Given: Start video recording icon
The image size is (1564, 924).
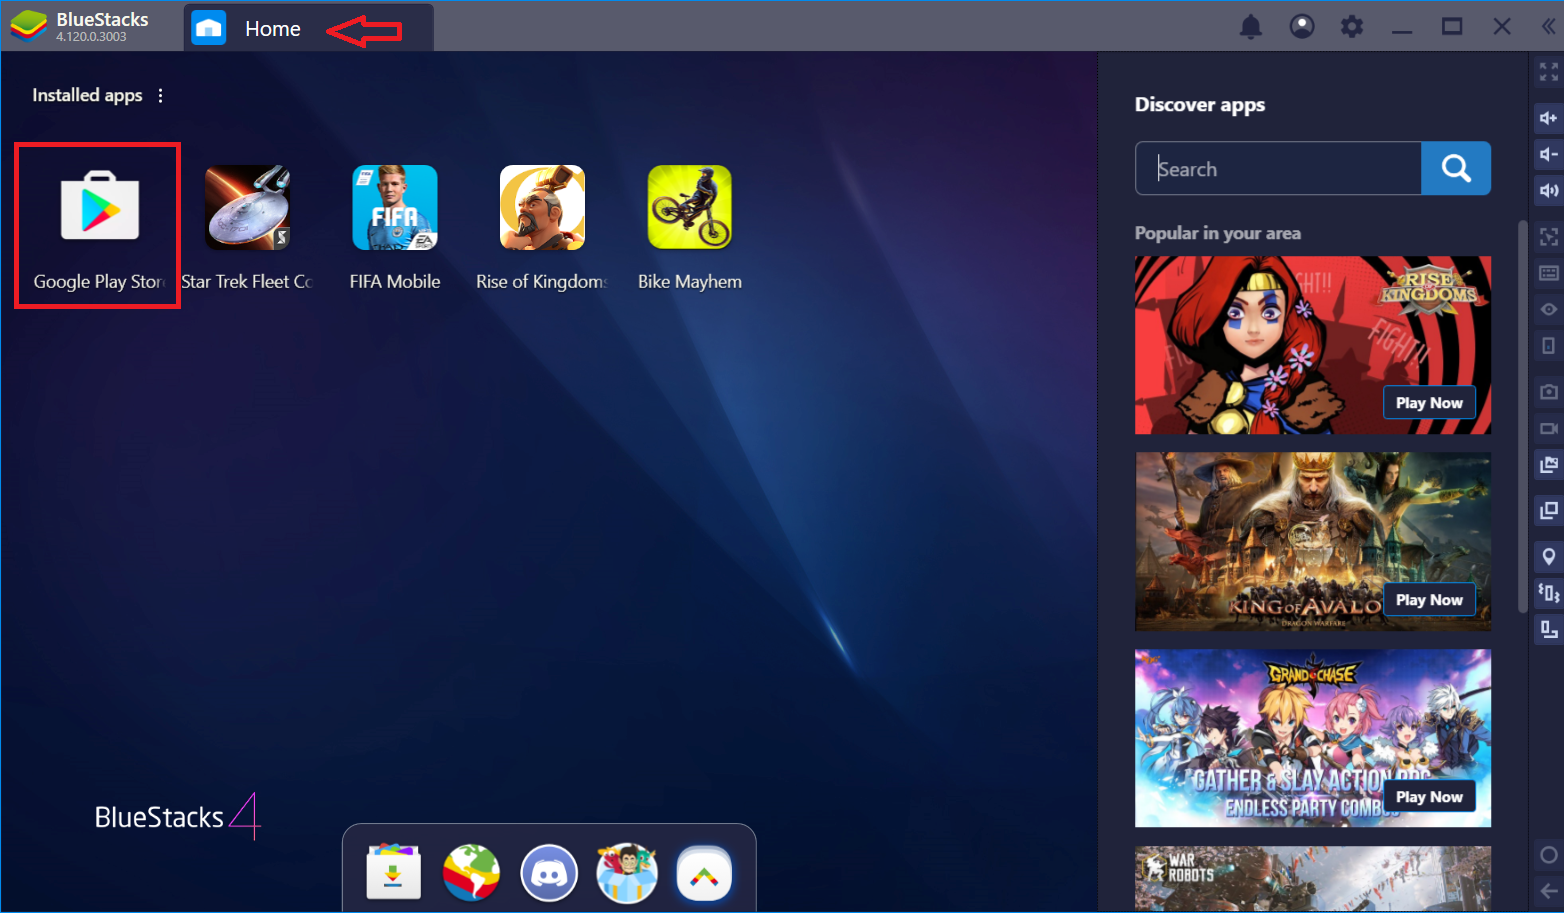Looking at the screenshot, I should 1548,428.
